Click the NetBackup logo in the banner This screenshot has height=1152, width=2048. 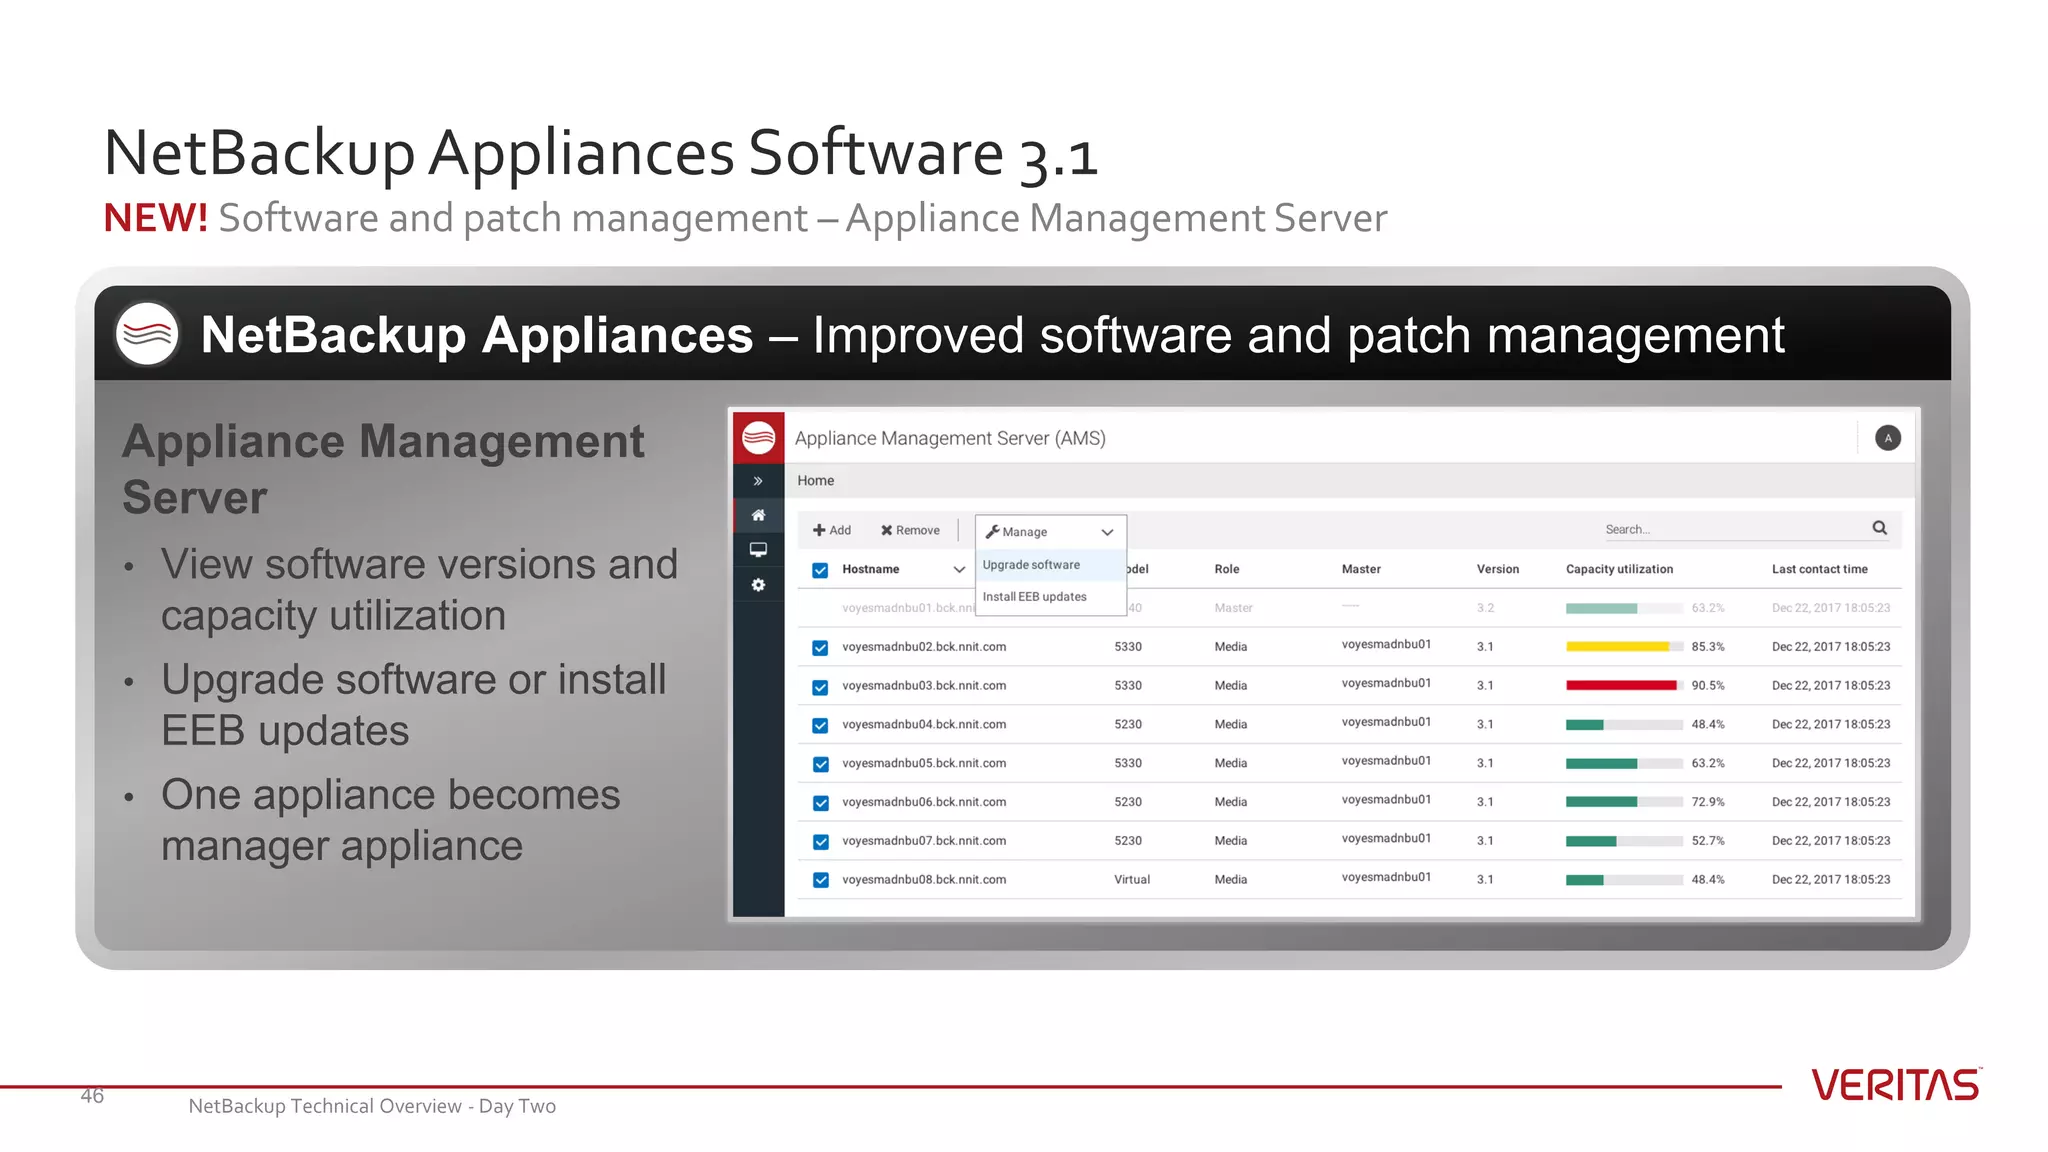[147, 334]
